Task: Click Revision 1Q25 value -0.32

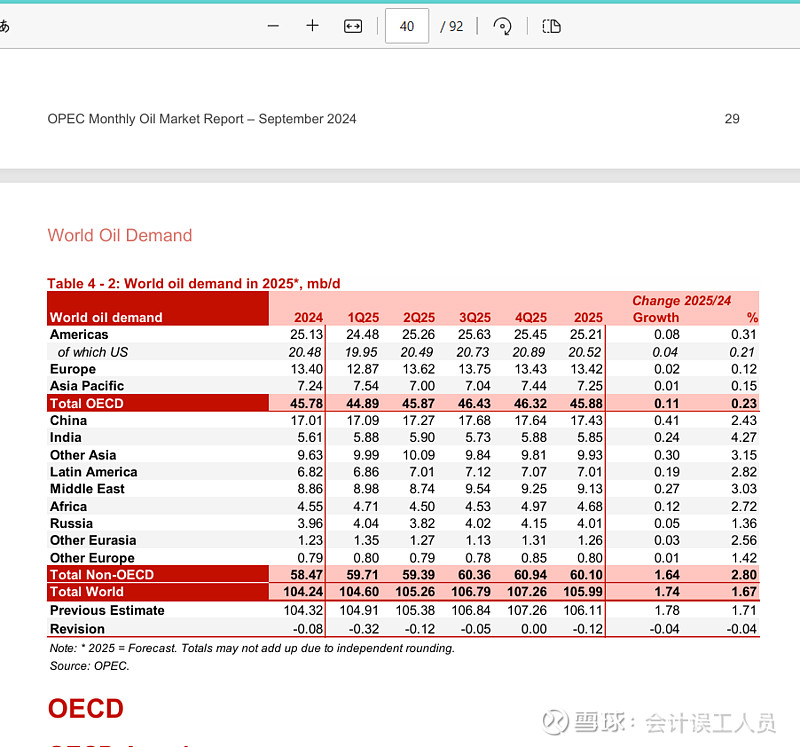Action: pos(364,629)
